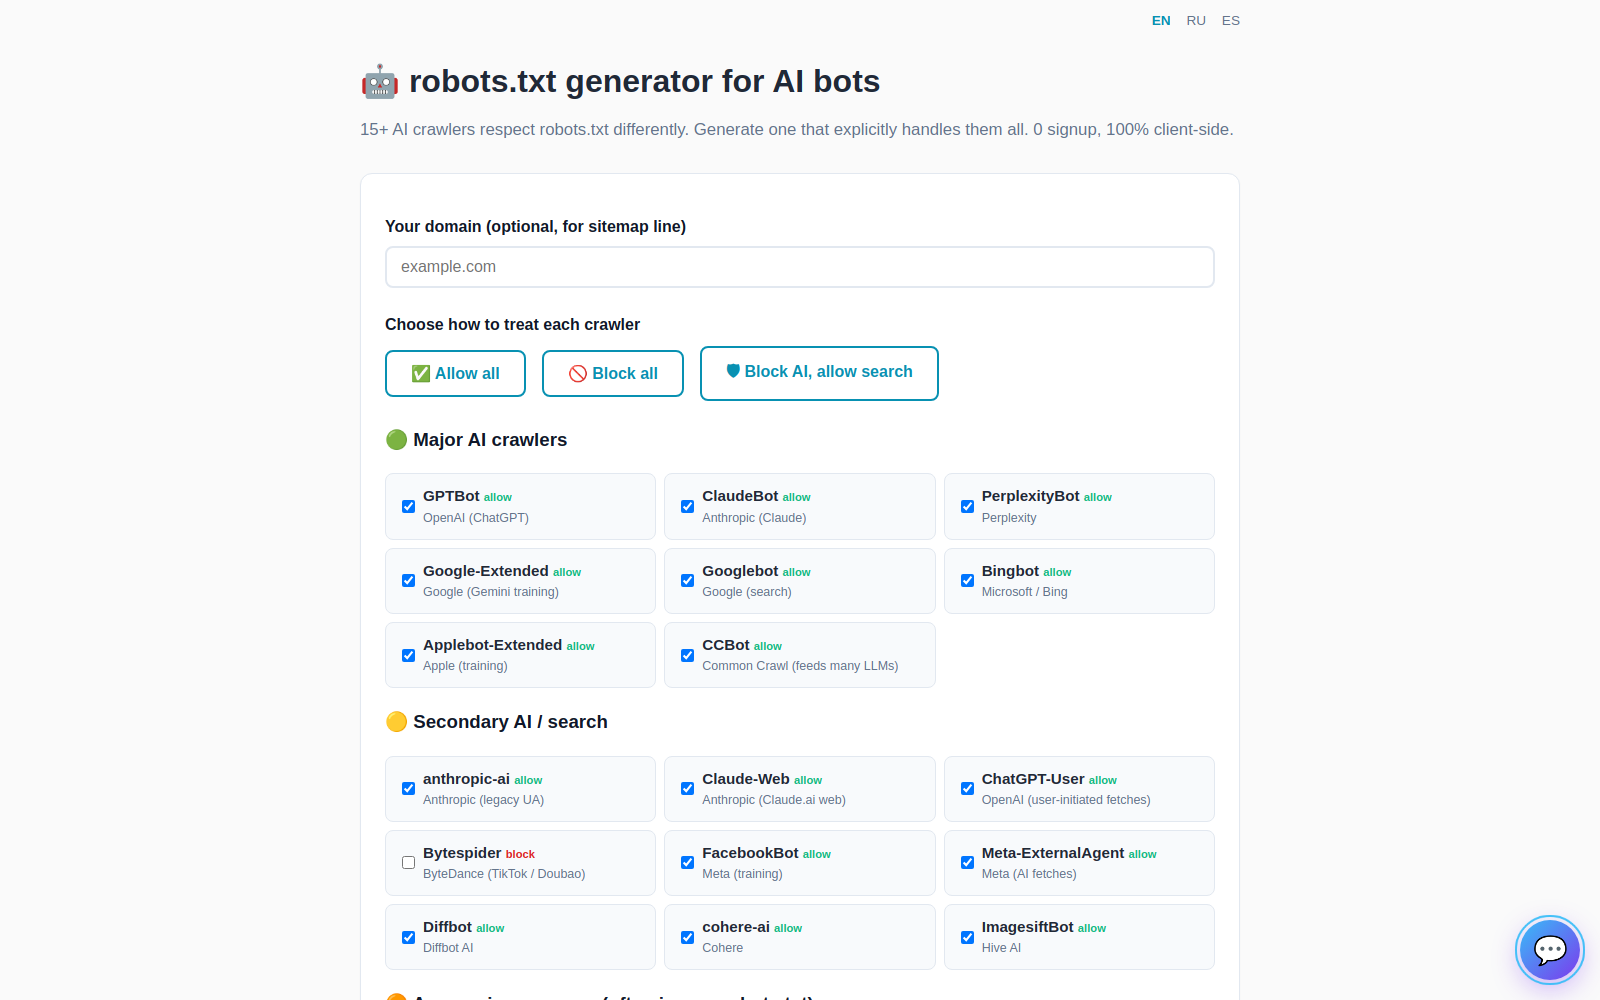This screenshot has width=1600, height=1000.
Task: Toggle the Googlebot checkbox
Action: (687, 580)
